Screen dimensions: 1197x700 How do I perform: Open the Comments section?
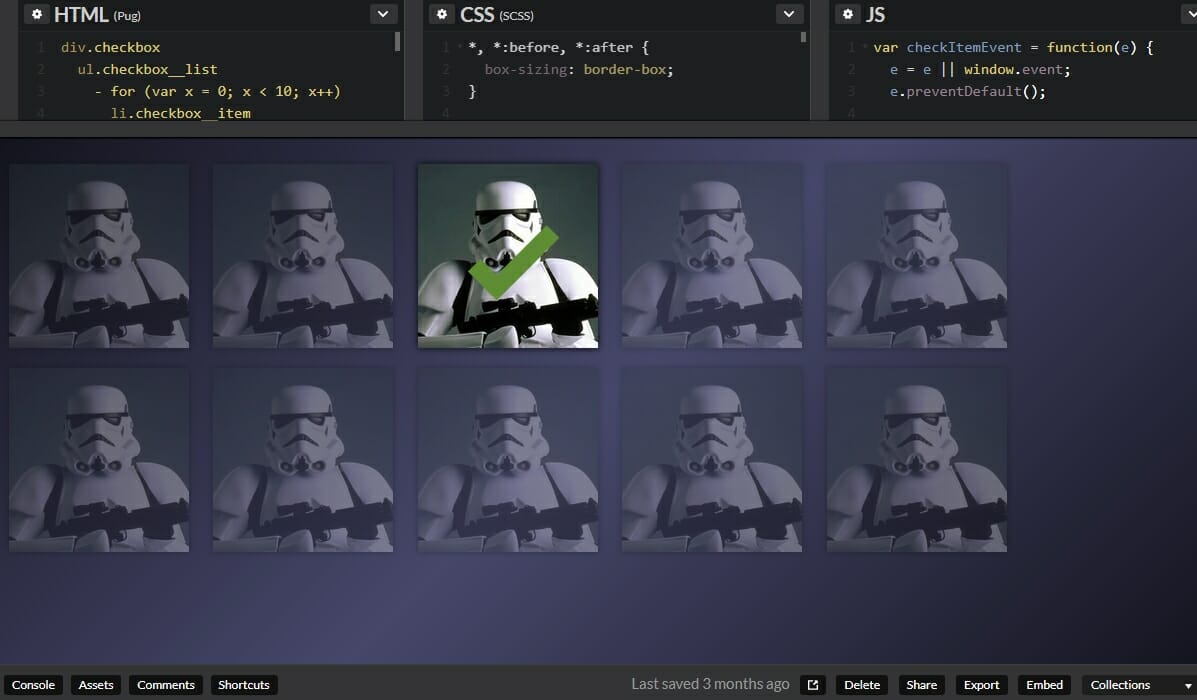165,684
